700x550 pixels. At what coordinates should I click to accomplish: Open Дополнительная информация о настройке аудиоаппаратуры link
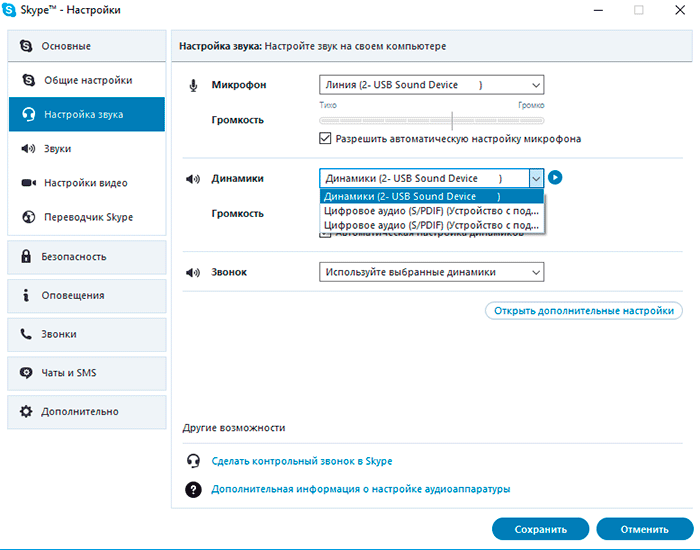pos(361,489)
